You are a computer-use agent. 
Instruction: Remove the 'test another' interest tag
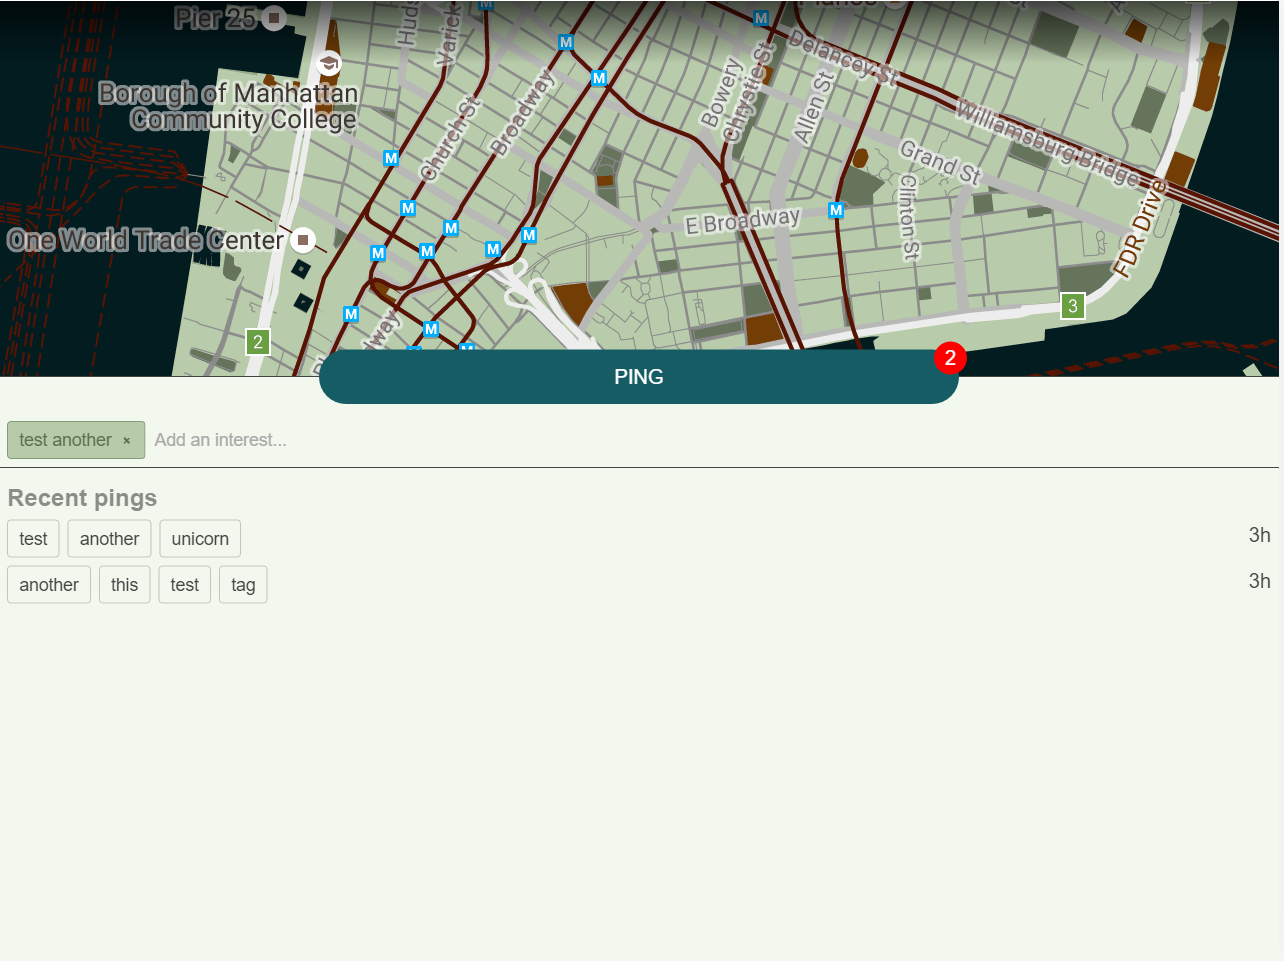tap(127, 441)
